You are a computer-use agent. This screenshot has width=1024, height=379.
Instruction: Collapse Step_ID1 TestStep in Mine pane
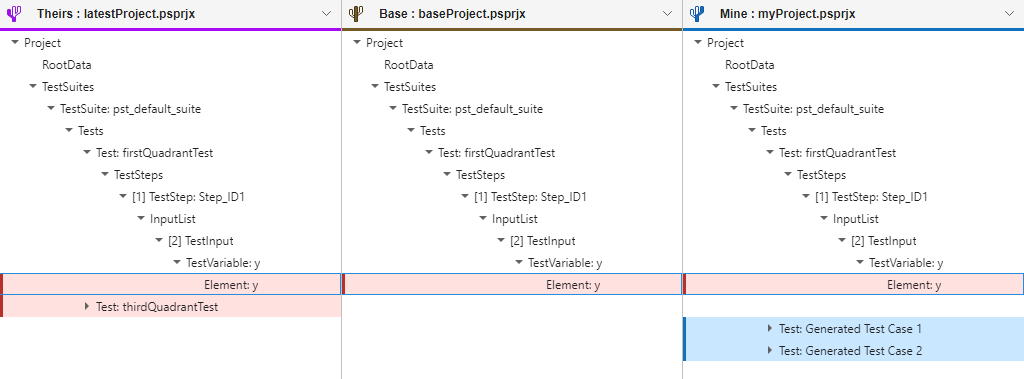807,197
